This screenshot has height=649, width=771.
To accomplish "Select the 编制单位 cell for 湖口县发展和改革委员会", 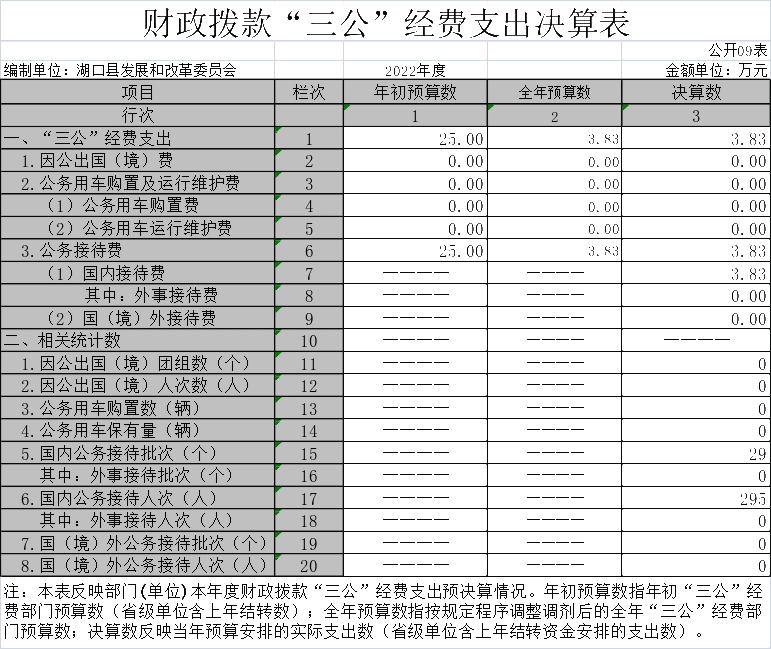I will coord(120,71).
